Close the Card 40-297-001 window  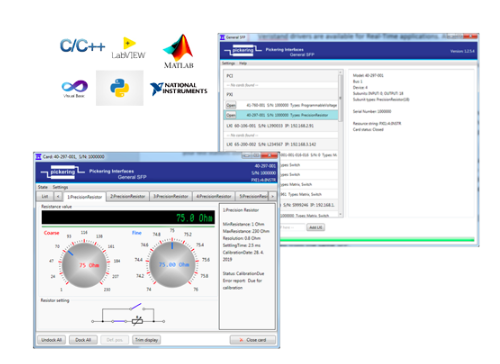pos(269,155)
